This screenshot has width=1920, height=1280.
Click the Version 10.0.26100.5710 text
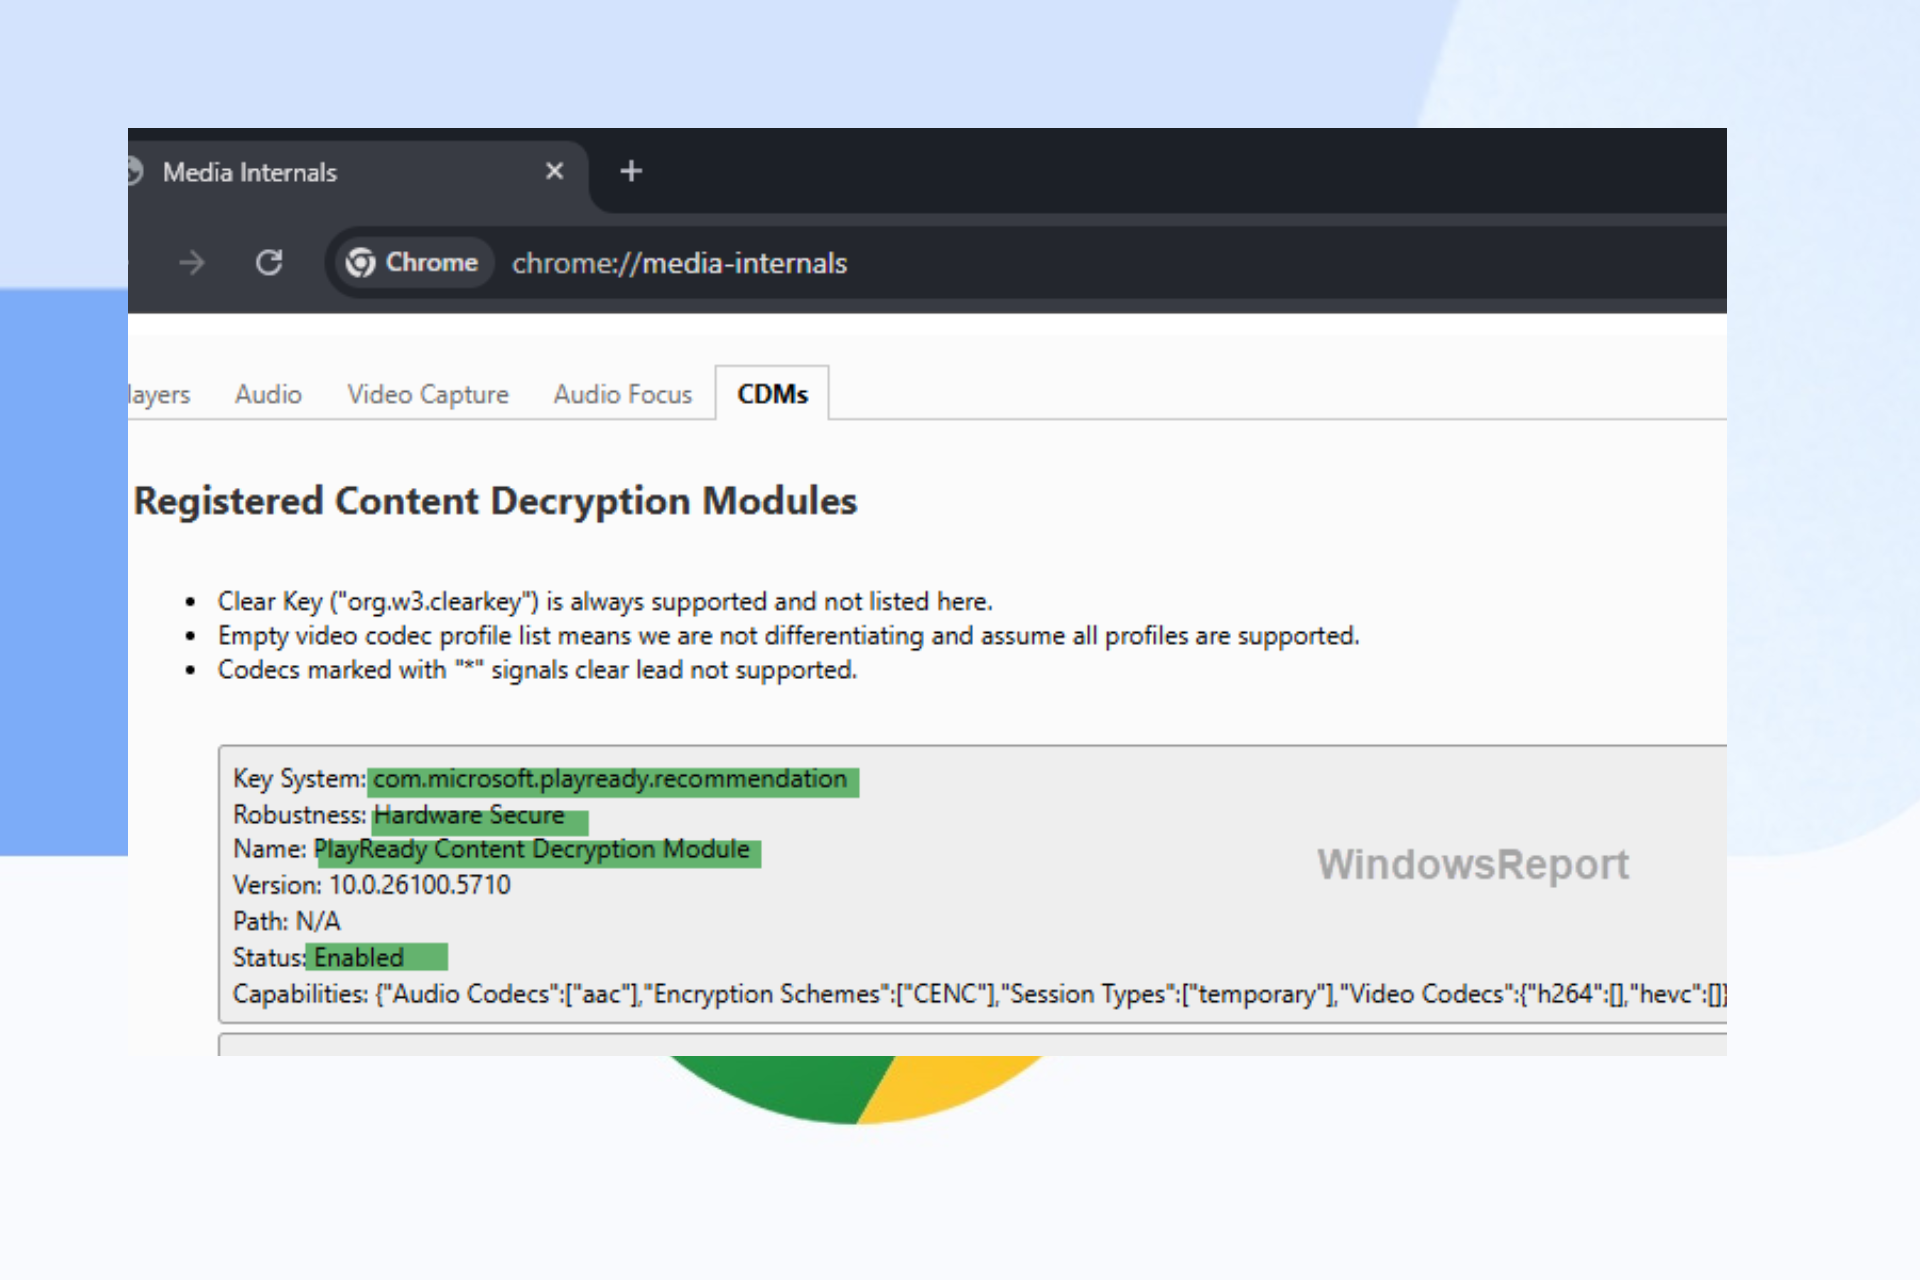pyautogui.click(x=370, y=885)
